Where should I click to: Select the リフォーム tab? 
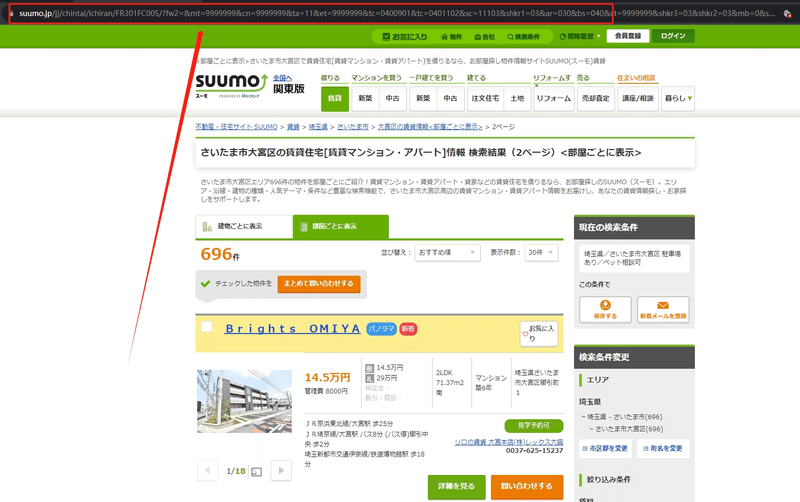click(554, 98)
